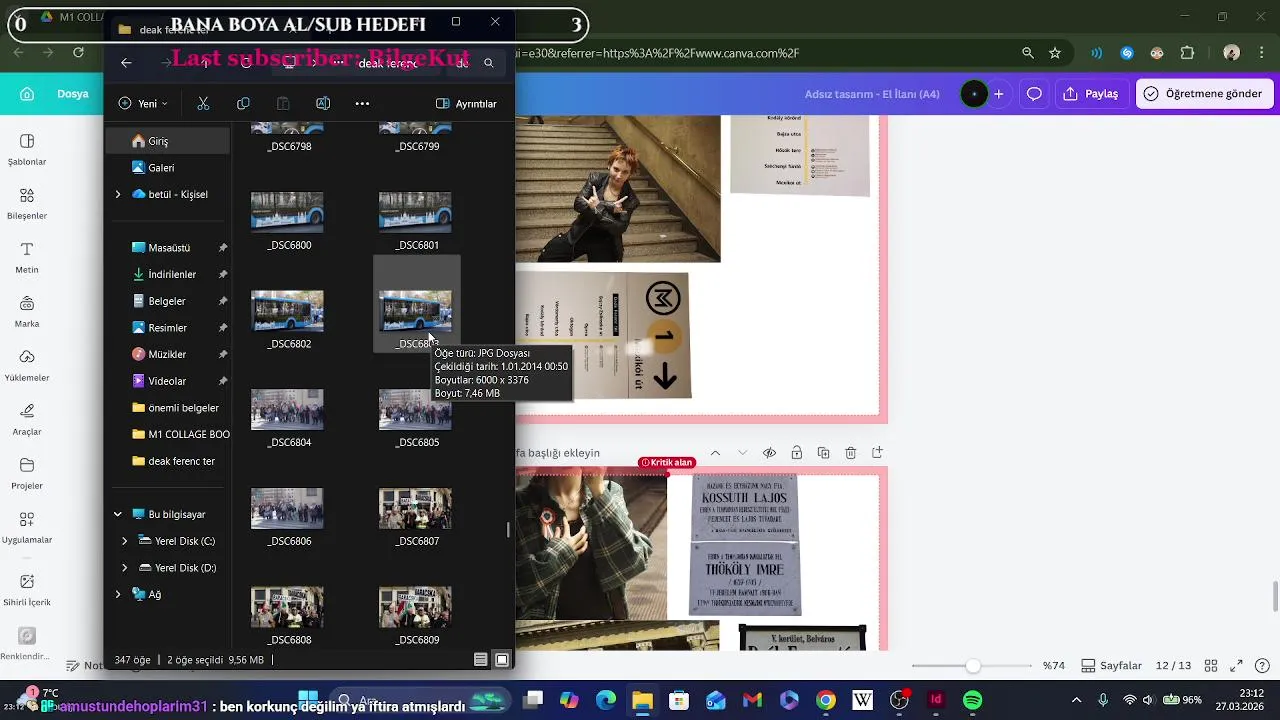The height and width of the screenshot is (720, 1280).
Task: Open Bileşenler panel in Canva sidebar
Action: click(27, 203)
